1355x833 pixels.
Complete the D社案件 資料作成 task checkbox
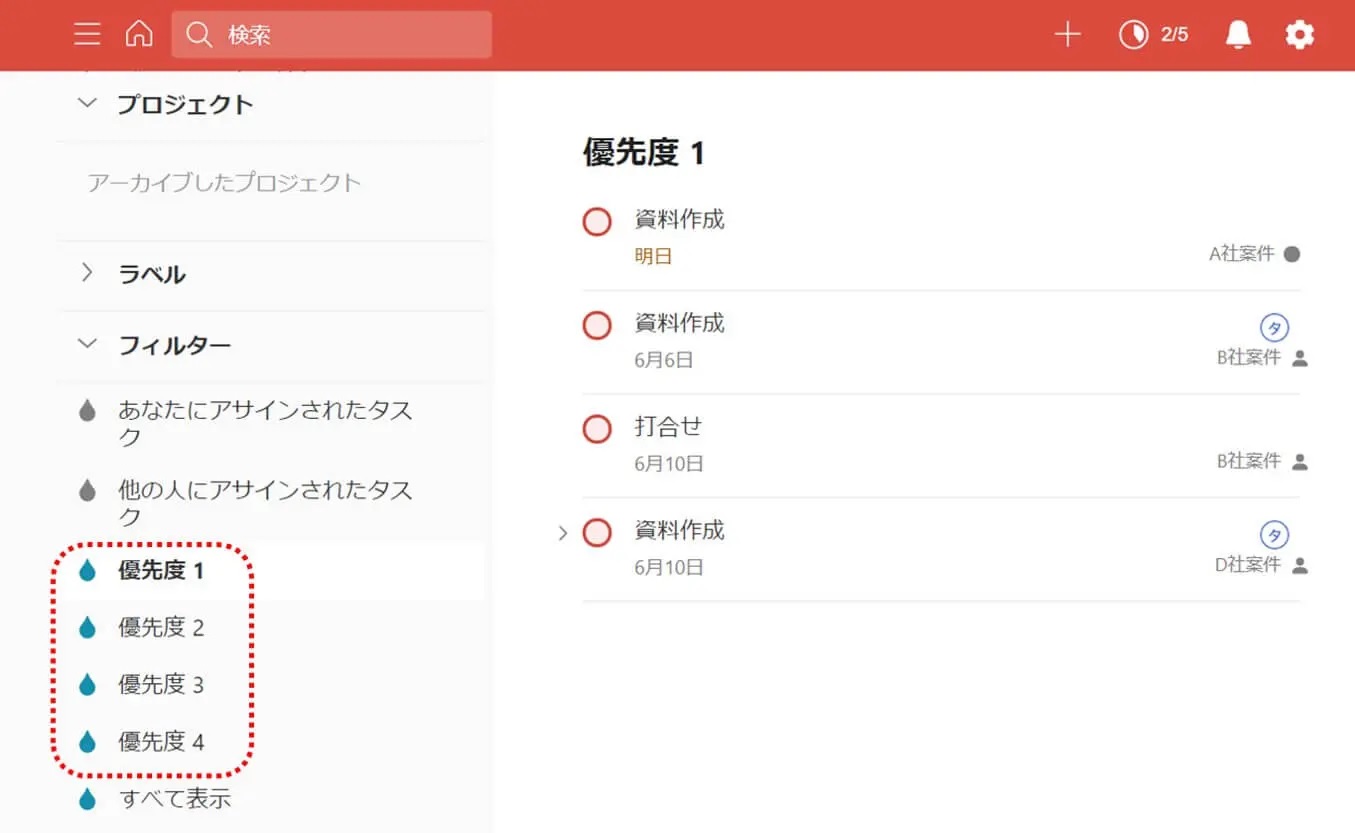pyautogui.click(x=597, y=532)
